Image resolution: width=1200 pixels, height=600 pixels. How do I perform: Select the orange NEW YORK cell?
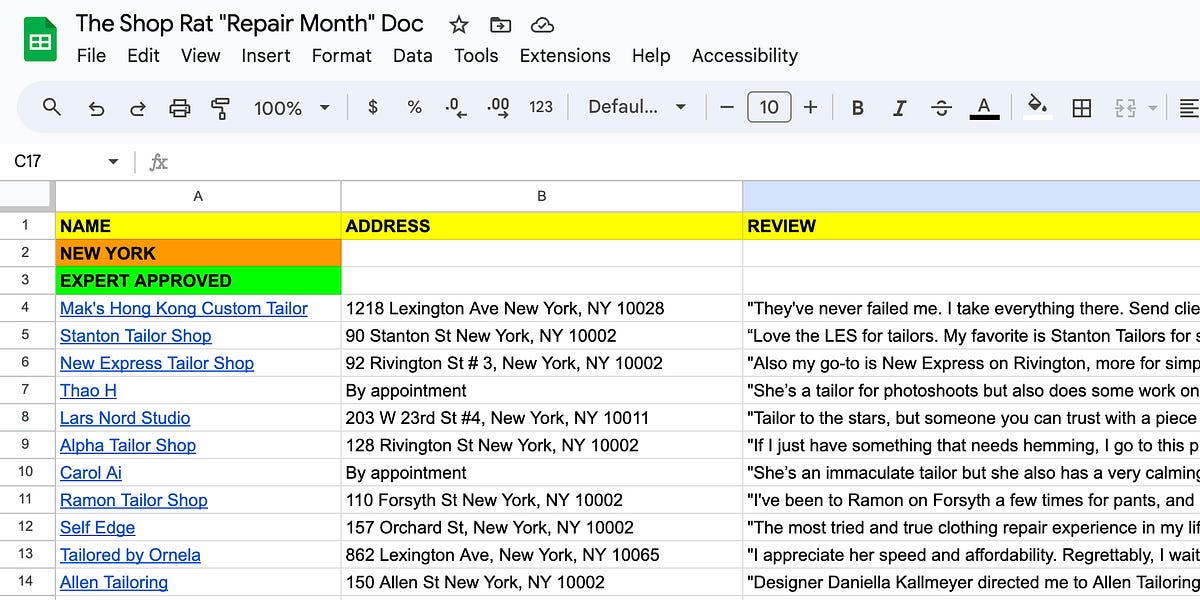198,253
